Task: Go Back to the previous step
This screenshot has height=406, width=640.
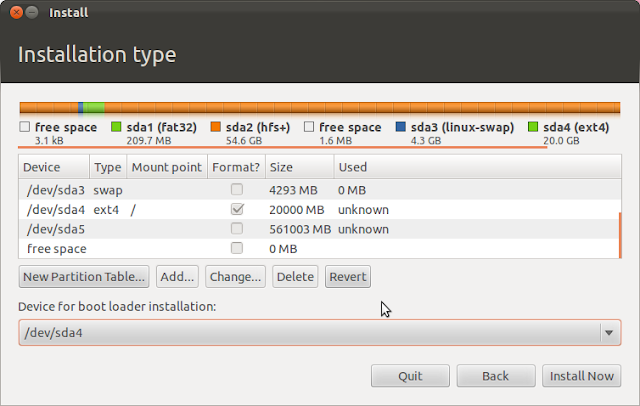Action: pos(496,376)
